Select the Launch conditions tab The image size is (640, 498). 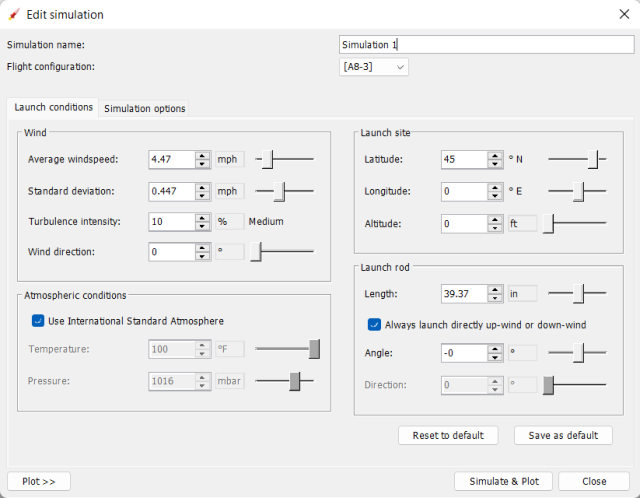tap(54, 107)
